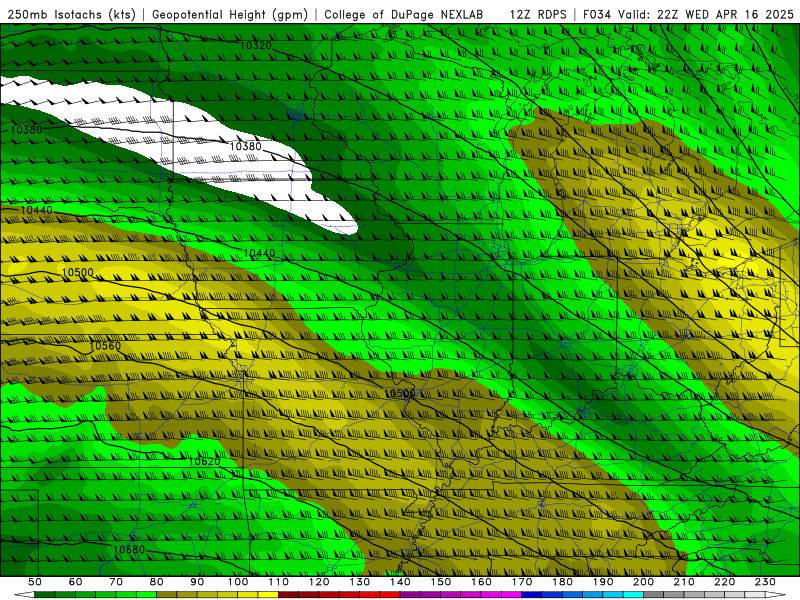Click "College of DuPage NEXLAB" in the header
Viewport: 800px width, 600px height.
pyautogui.click(x=404, y=14)
